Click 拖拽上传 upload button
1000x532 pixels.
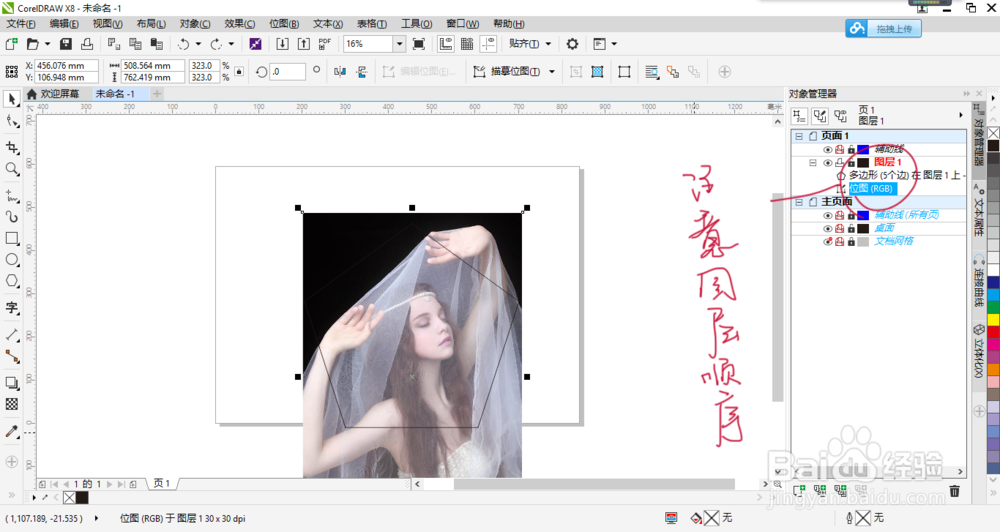(883, 29)
